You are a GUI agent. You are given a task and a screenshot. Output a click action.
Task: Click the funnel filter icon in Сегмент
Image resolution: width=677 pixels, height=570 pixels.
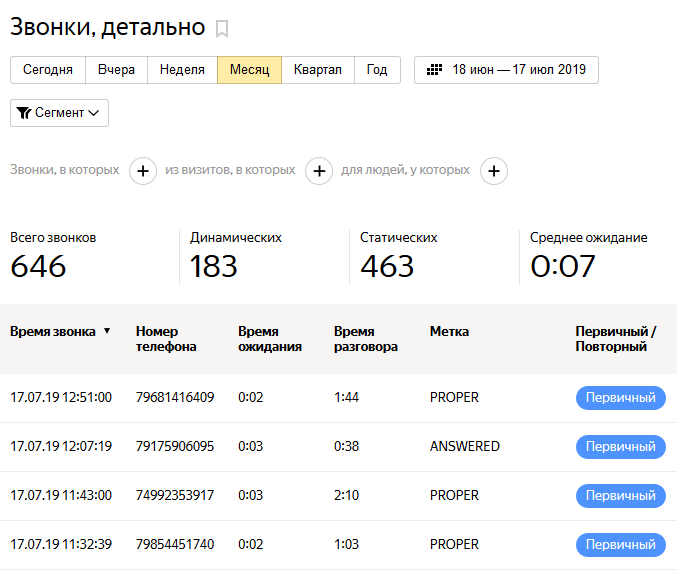click(x=23, y=113)
